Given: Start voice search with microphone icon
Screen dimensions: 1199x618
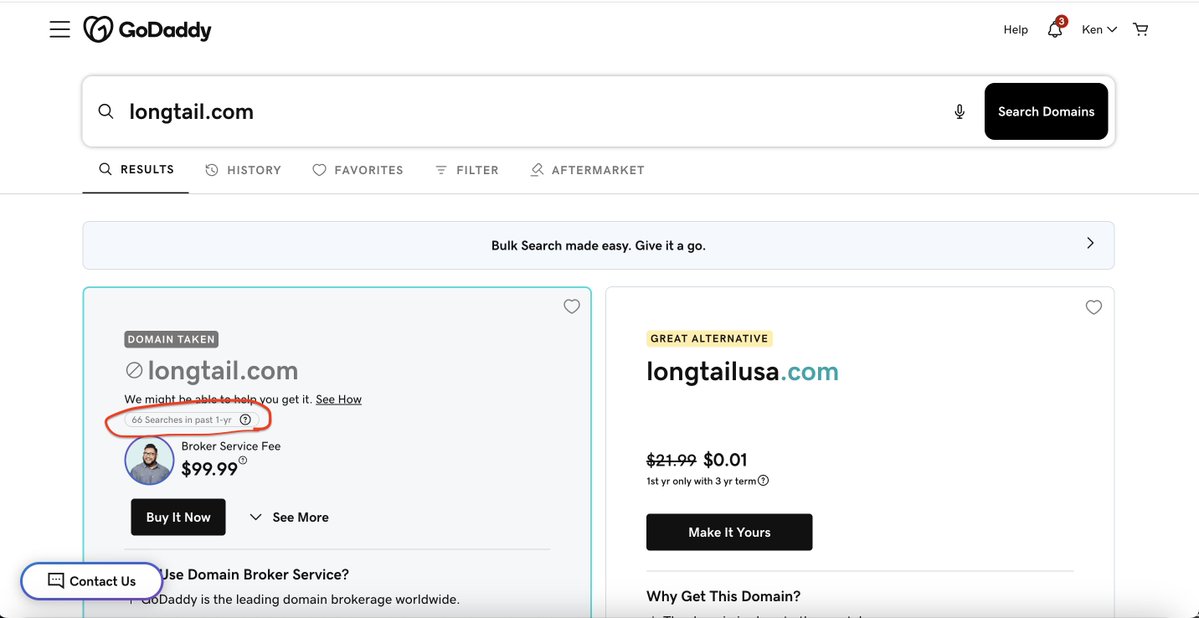Looking at the screenshot, I should click(960, 112).
